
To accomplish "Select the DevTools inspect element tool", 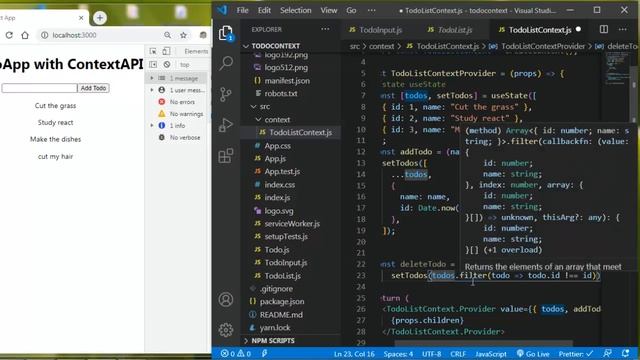I will (x=153, y=51).
